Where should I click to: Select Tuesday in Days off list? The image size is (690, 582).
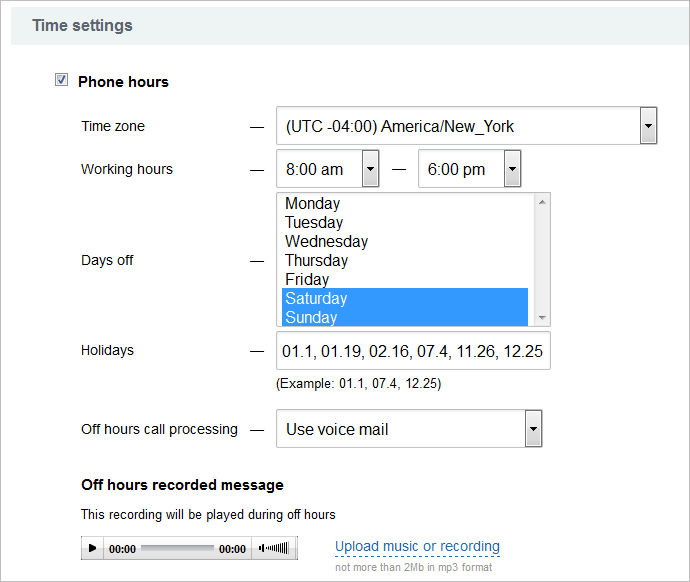313,223
